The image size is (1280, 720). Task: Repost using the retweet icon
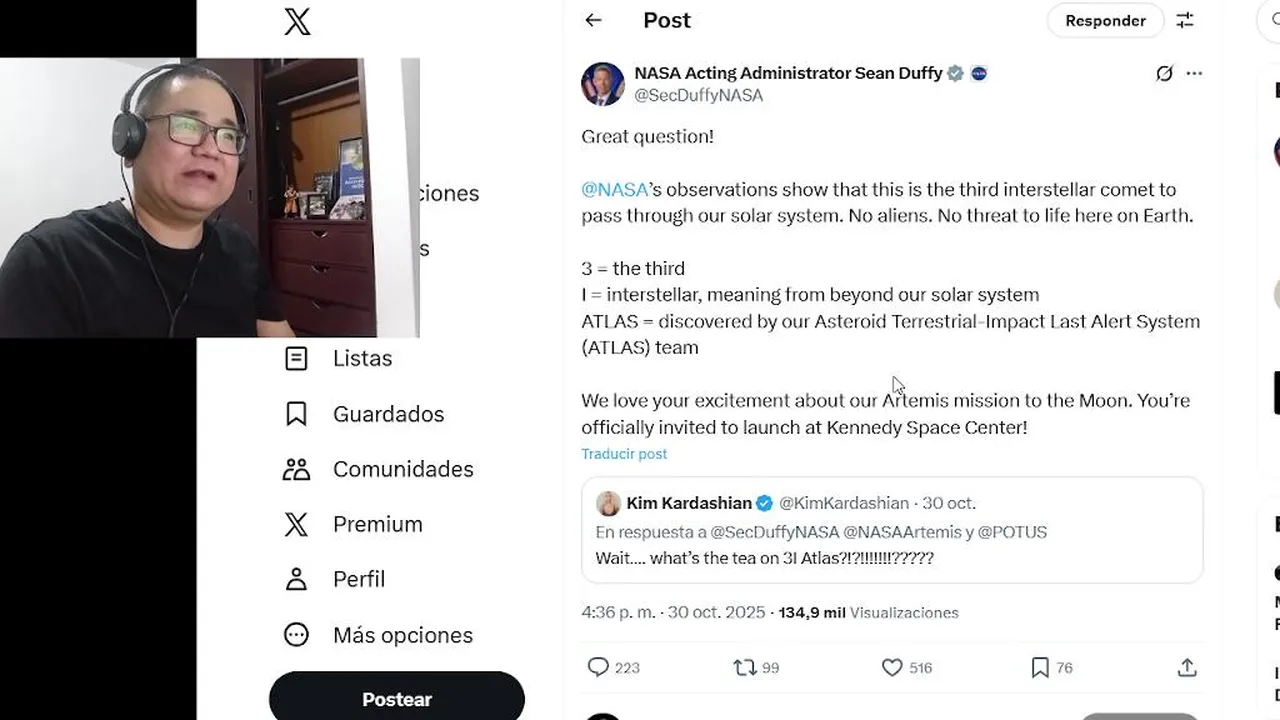745,667
